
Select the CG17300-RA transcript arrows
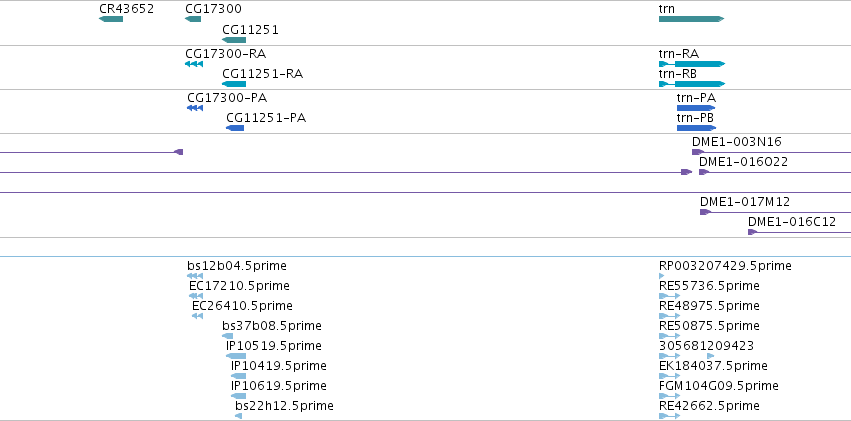194,64
